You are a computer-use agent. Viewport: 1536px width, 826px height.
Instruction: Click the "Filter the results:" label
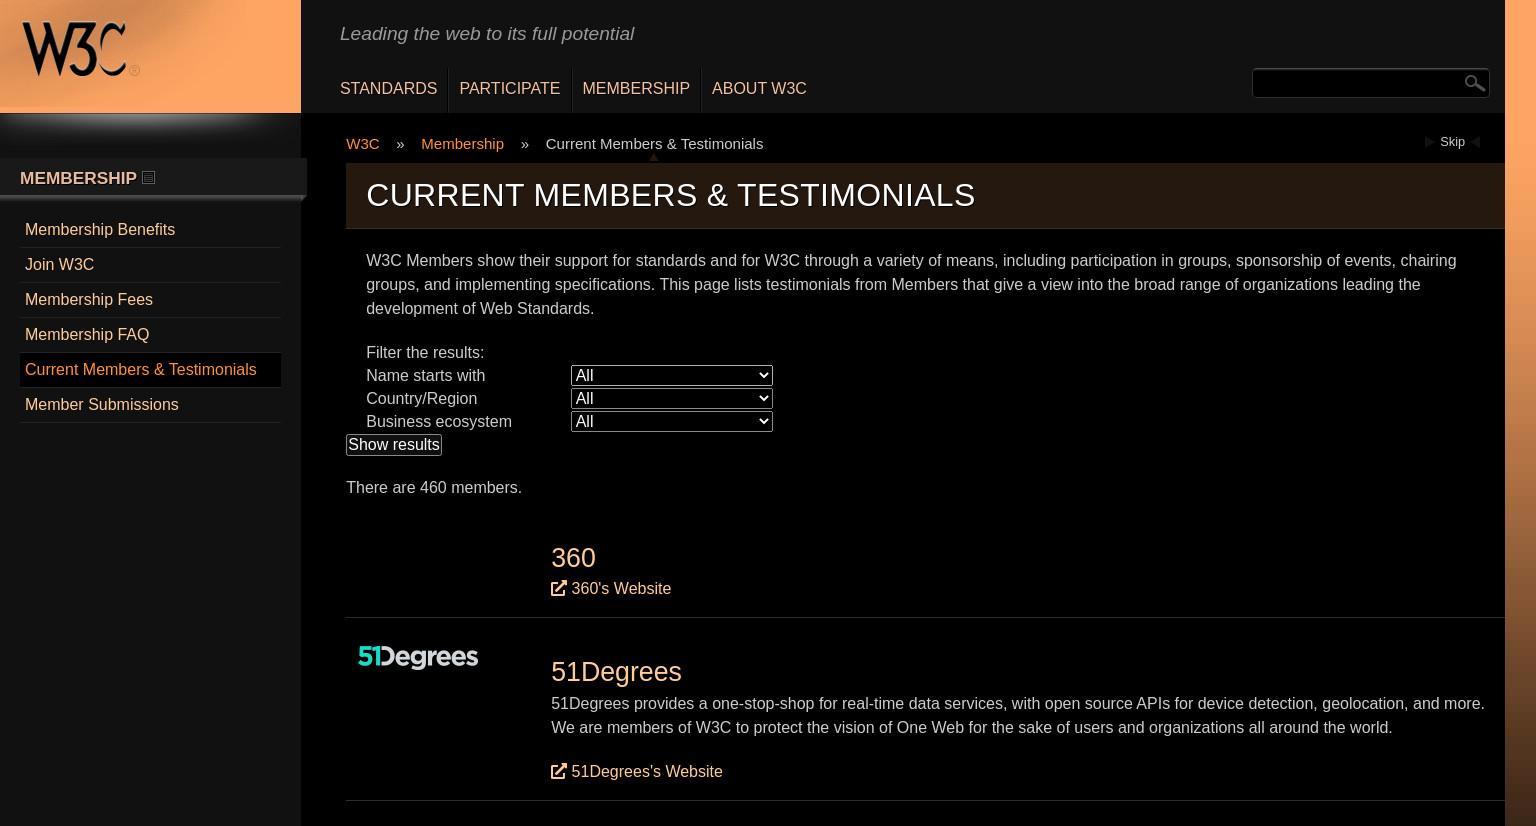coord(425,352)
